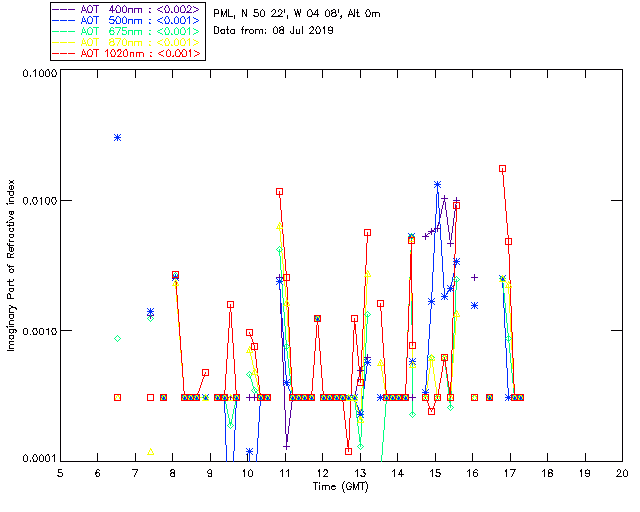Click the x-axis tick label 12

pyautogui.click(x=322, y=473)
